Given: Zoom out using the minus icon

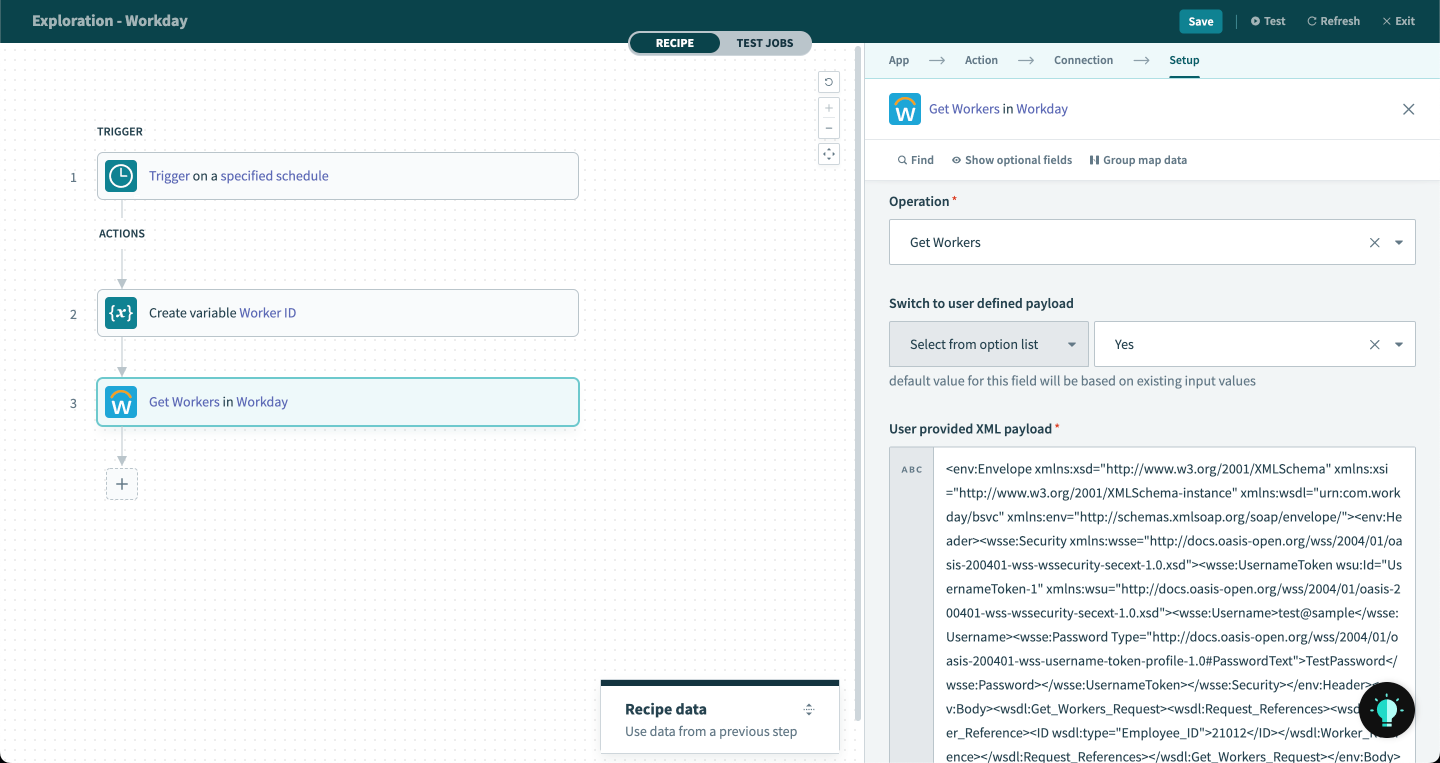Looking at the screenshot, I should click(x=828, y=128).
